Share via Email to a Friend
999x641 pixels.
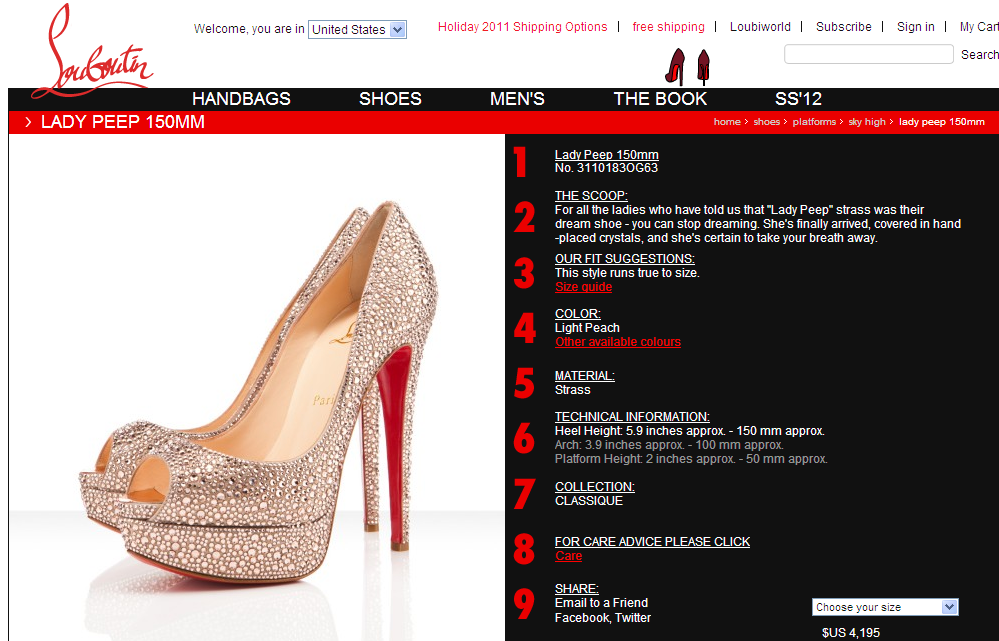pos(601,603)
